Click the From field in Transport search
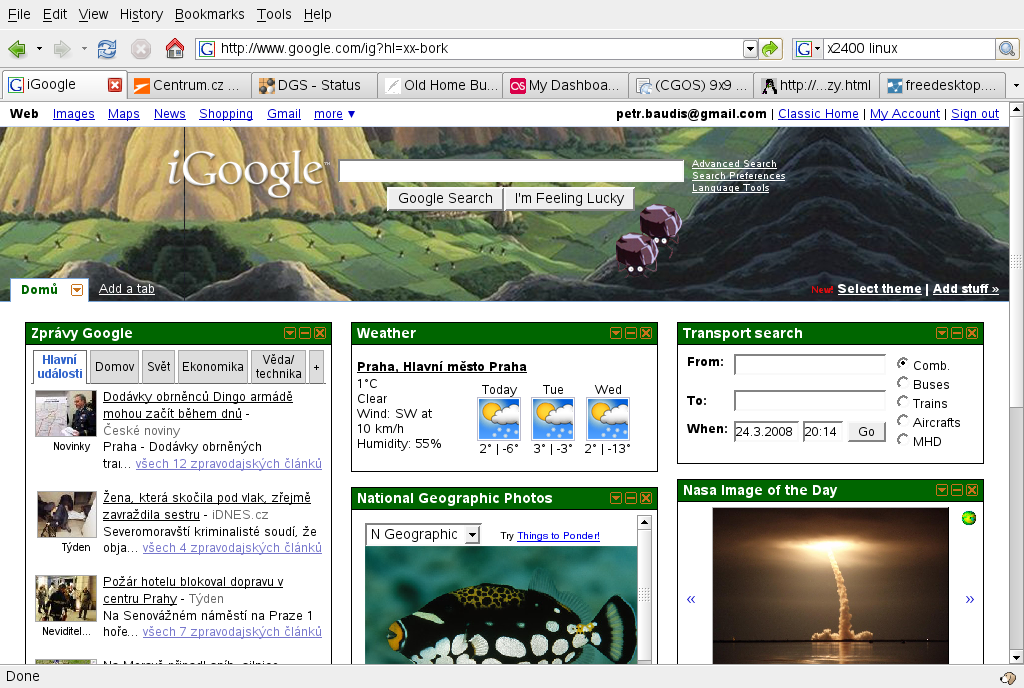The width and height of the screenshot is (1024, 688). tap(810, 364)
